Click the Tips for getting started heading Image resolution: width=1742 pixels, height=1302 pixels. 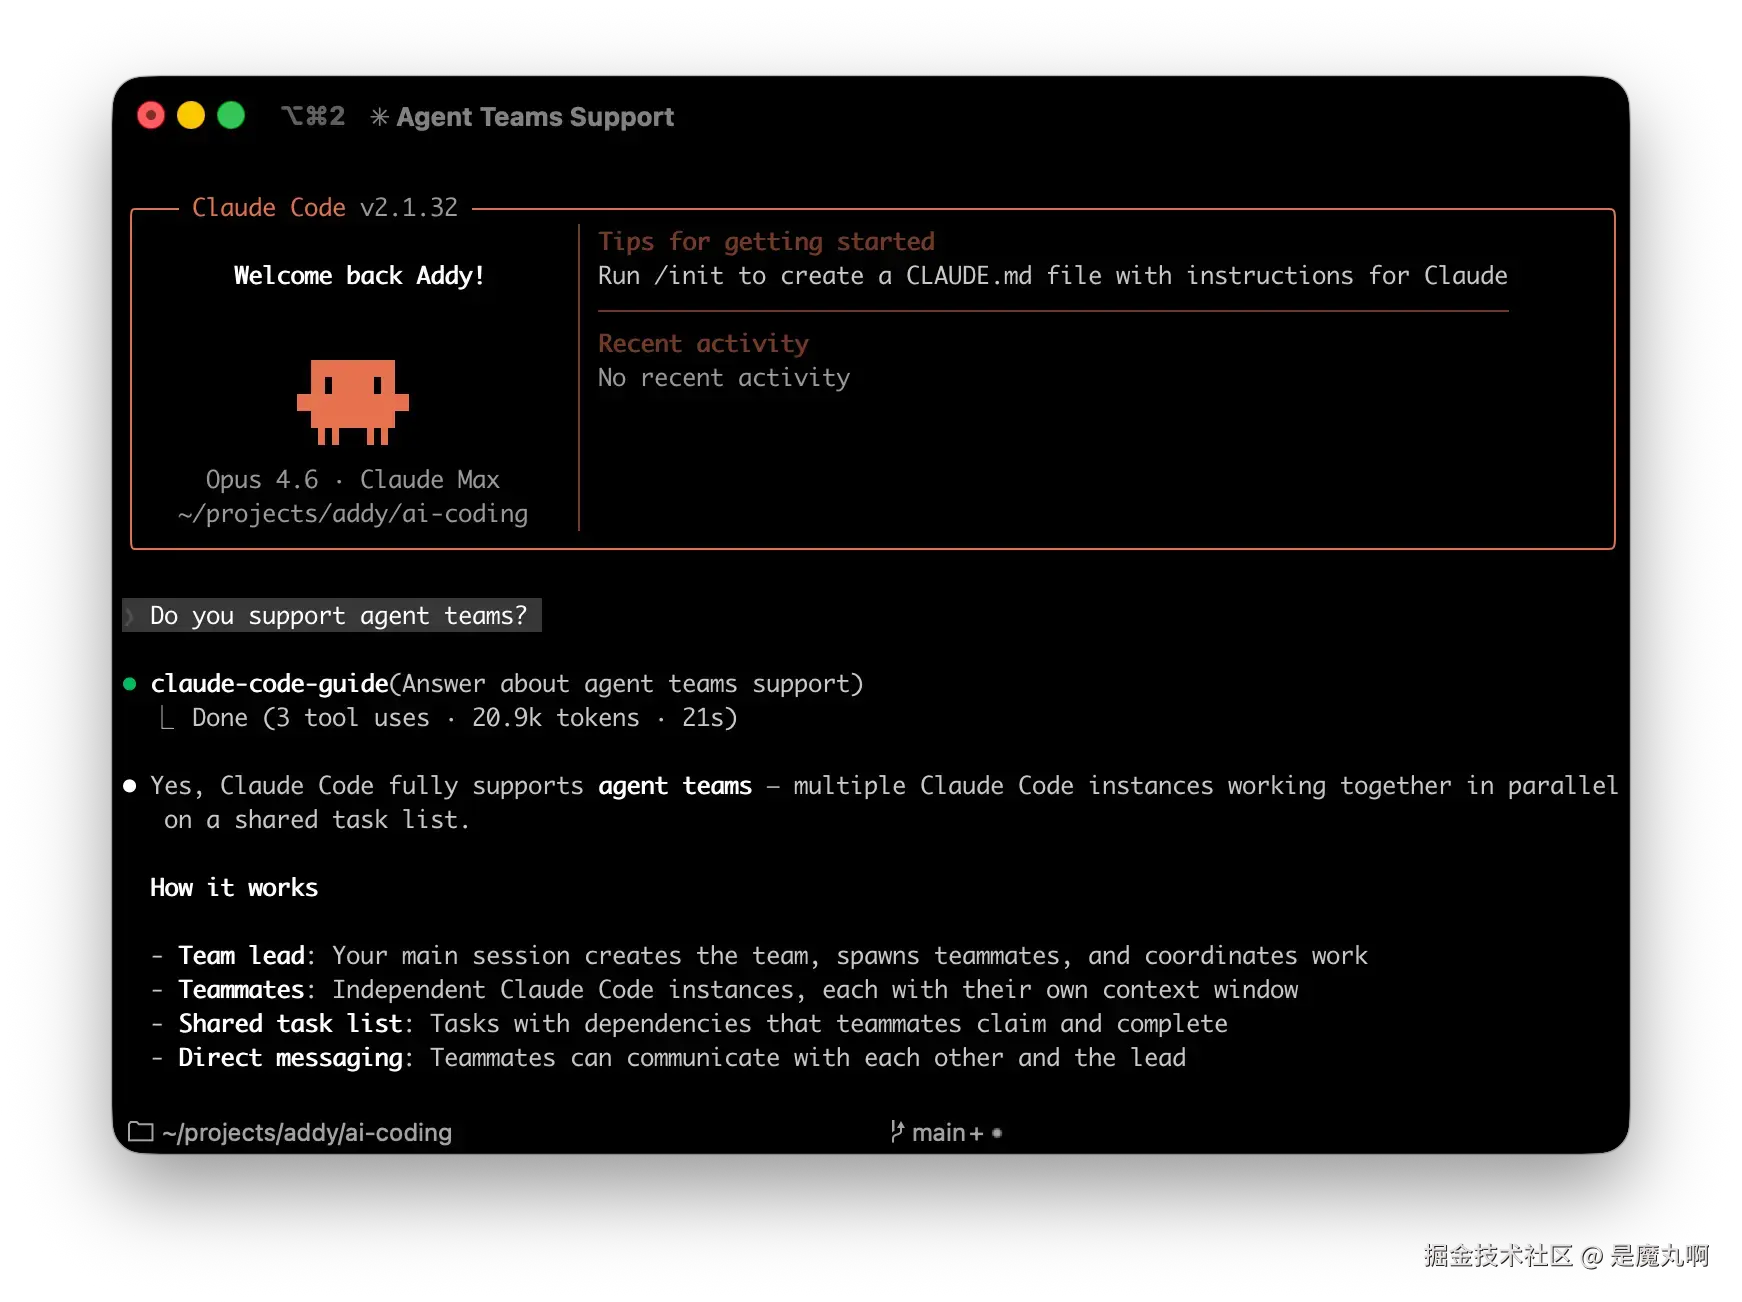[x=766, y=241]
